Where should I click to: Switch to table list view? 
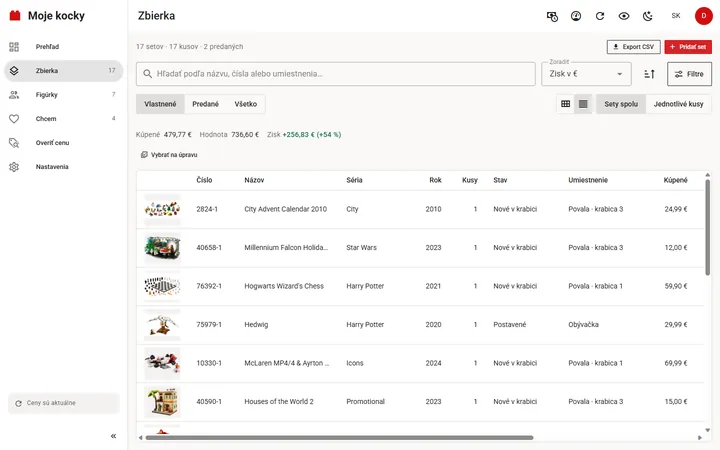[x=583, y=104]
